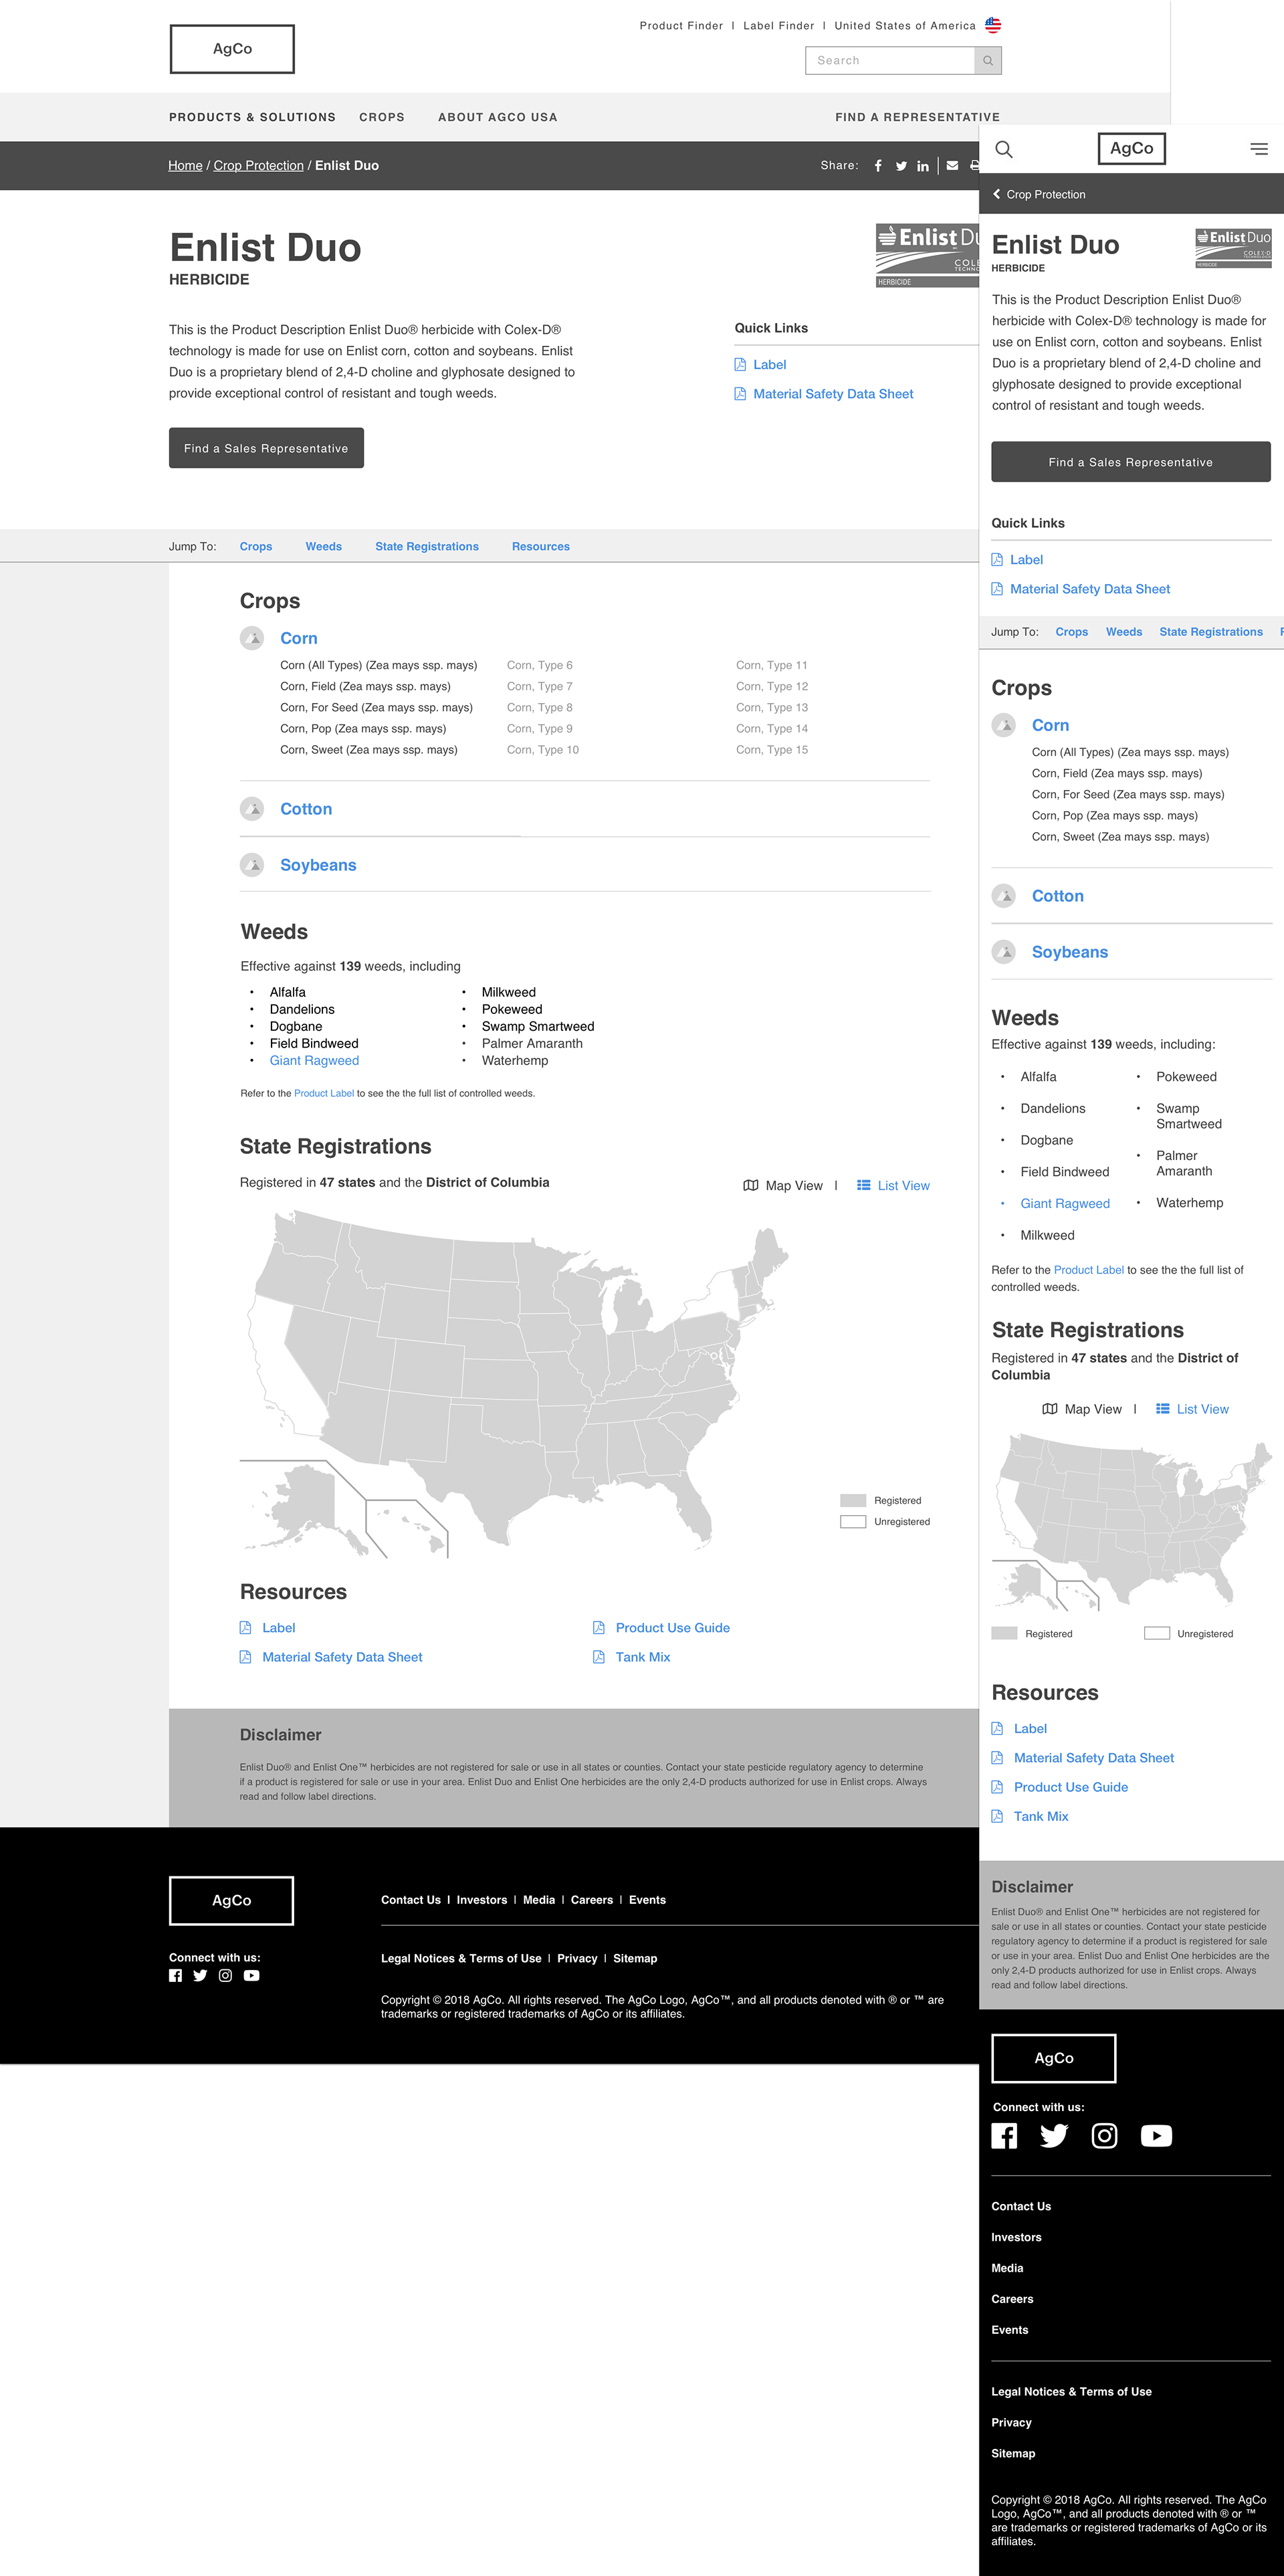Collapse the mobile Corn crop section

pyautogui.click(x=1050, y=725)
